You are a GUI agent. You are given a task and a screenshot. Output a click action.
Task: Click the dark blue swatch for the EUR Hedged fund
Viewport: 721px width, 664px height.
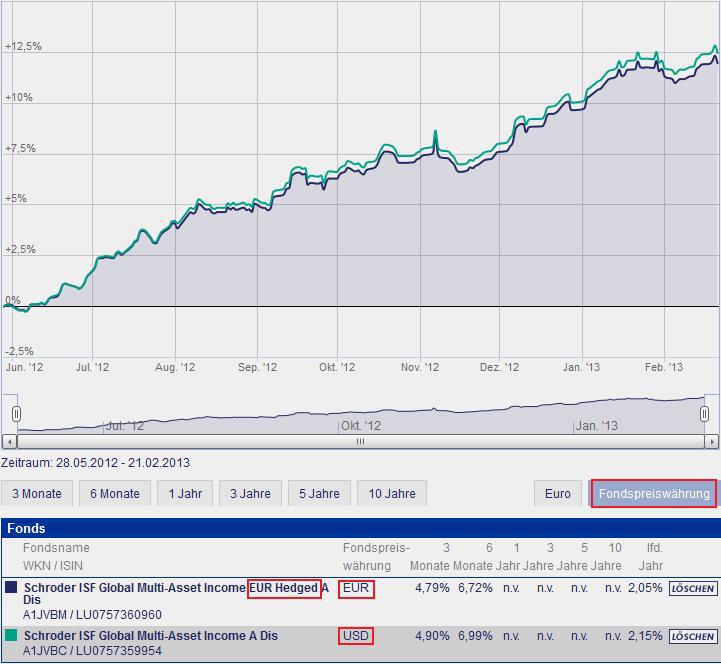point(11,588)
